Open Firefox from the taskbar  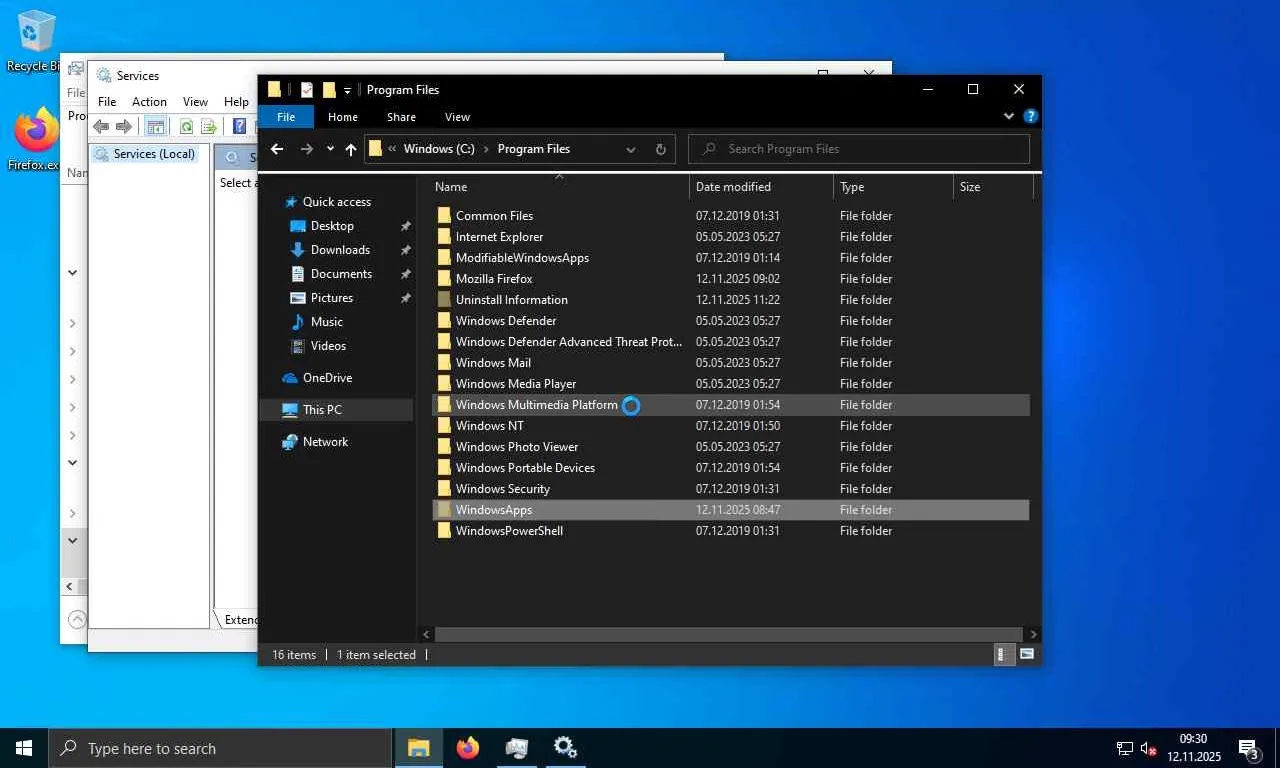click(467, 748)
